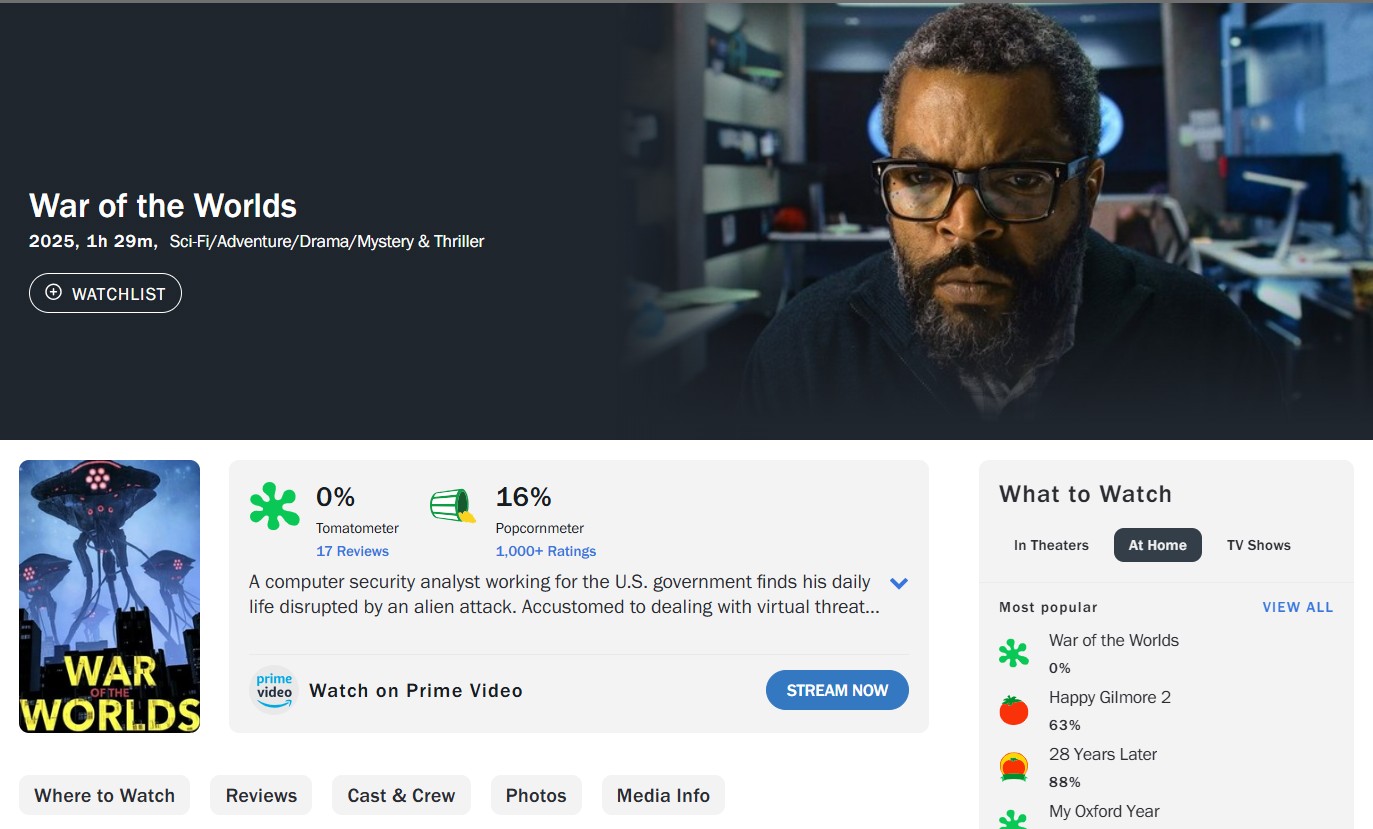The height and width of the screenshot is (829, 1373).
Task: Expand the movie synopsis with the chevron
Action: pyautogui.click(x=898, y=583)
